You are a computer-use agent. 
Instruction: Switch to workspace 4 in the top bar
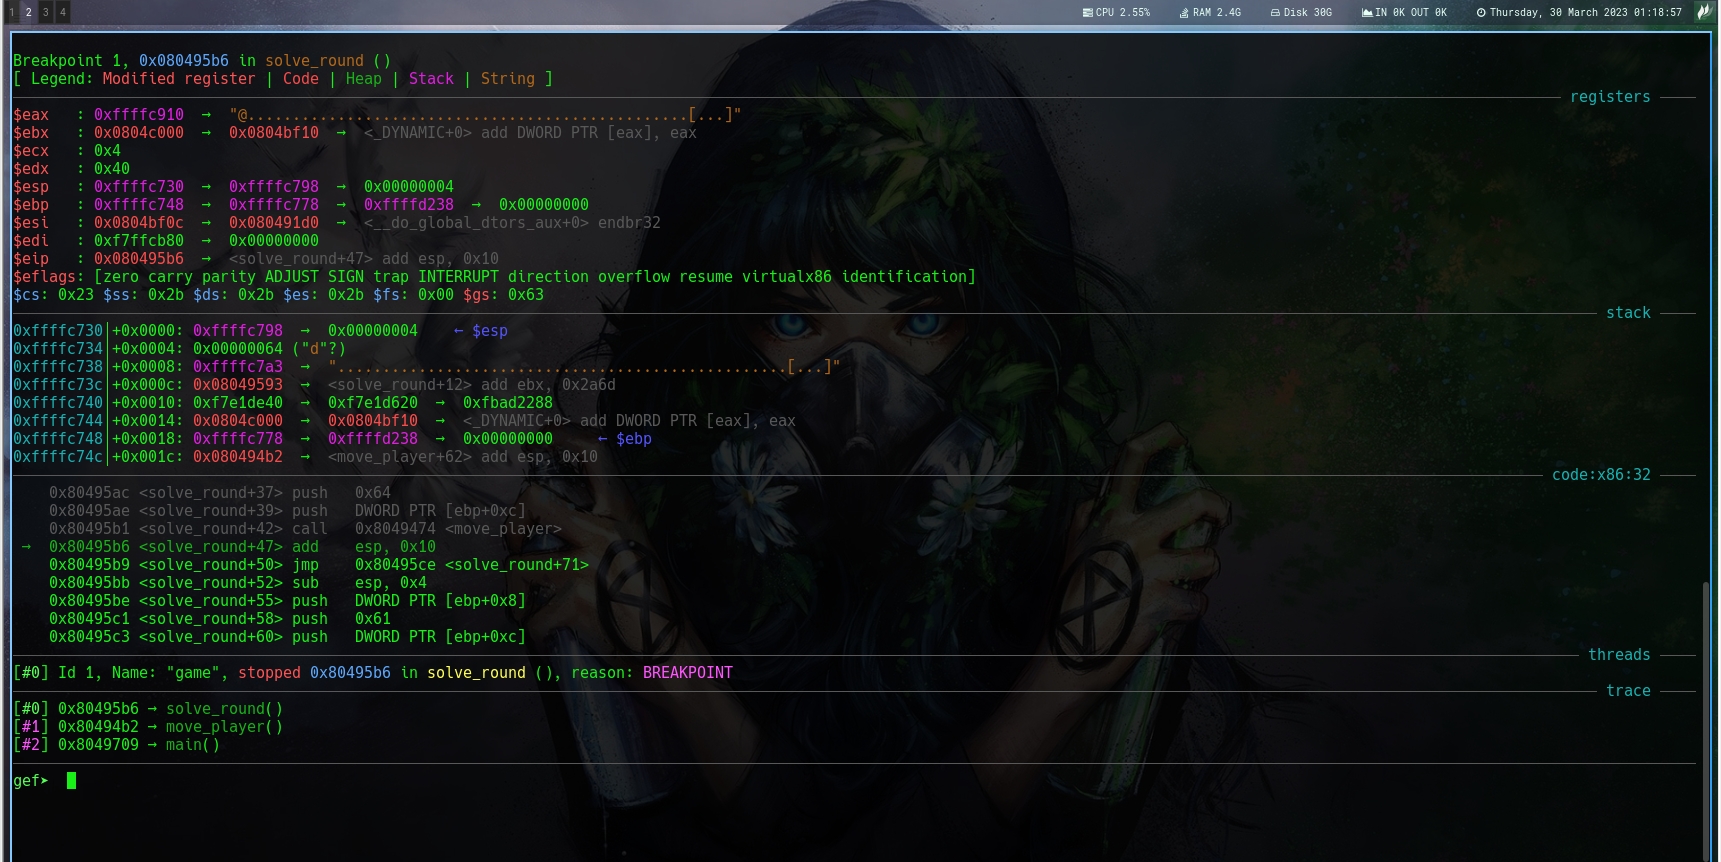coord(62,12)
